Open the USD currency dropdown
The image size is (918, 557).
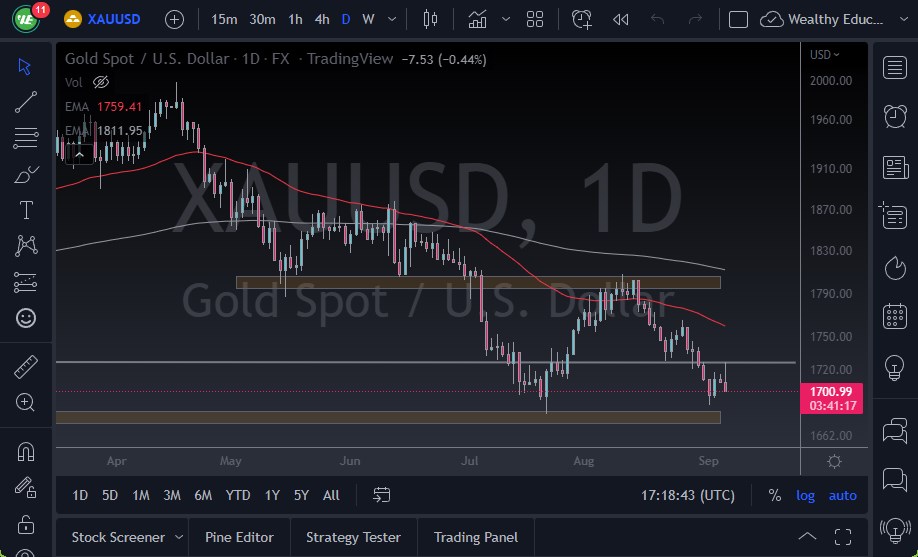click(x=825, y=55)
